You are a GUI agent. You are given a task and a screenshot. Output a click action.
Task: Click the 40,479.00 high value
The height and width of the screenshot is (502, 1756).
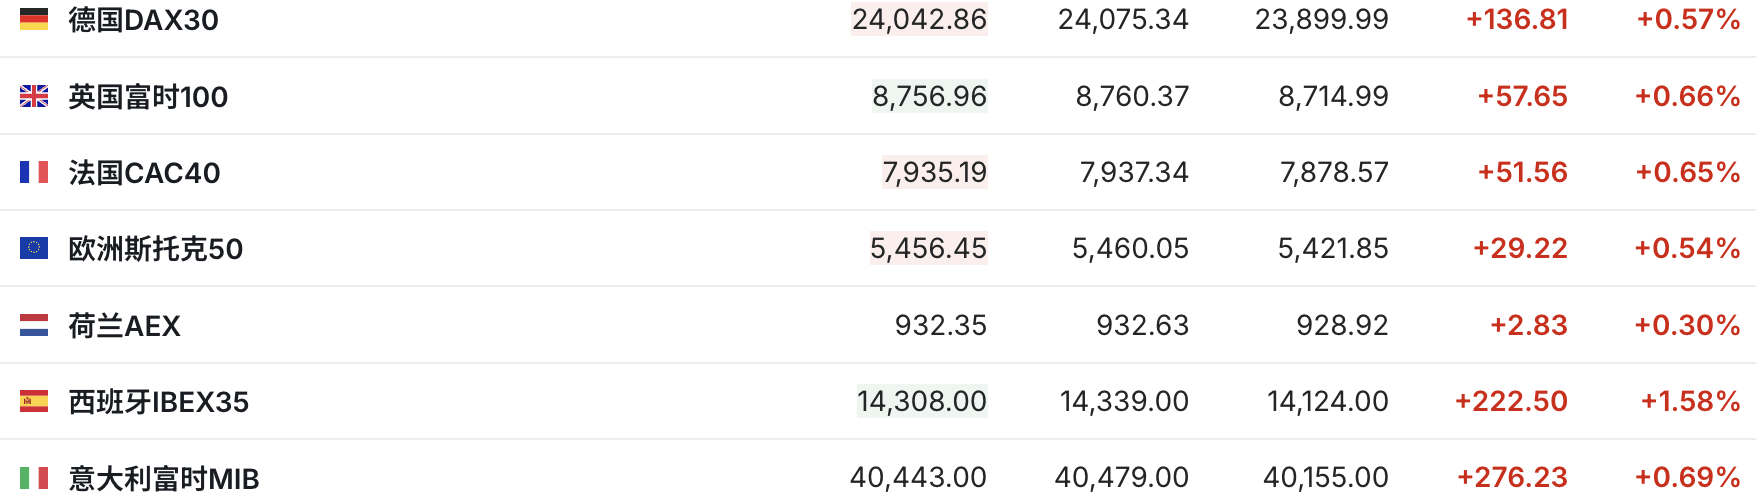pos(1121,478)
